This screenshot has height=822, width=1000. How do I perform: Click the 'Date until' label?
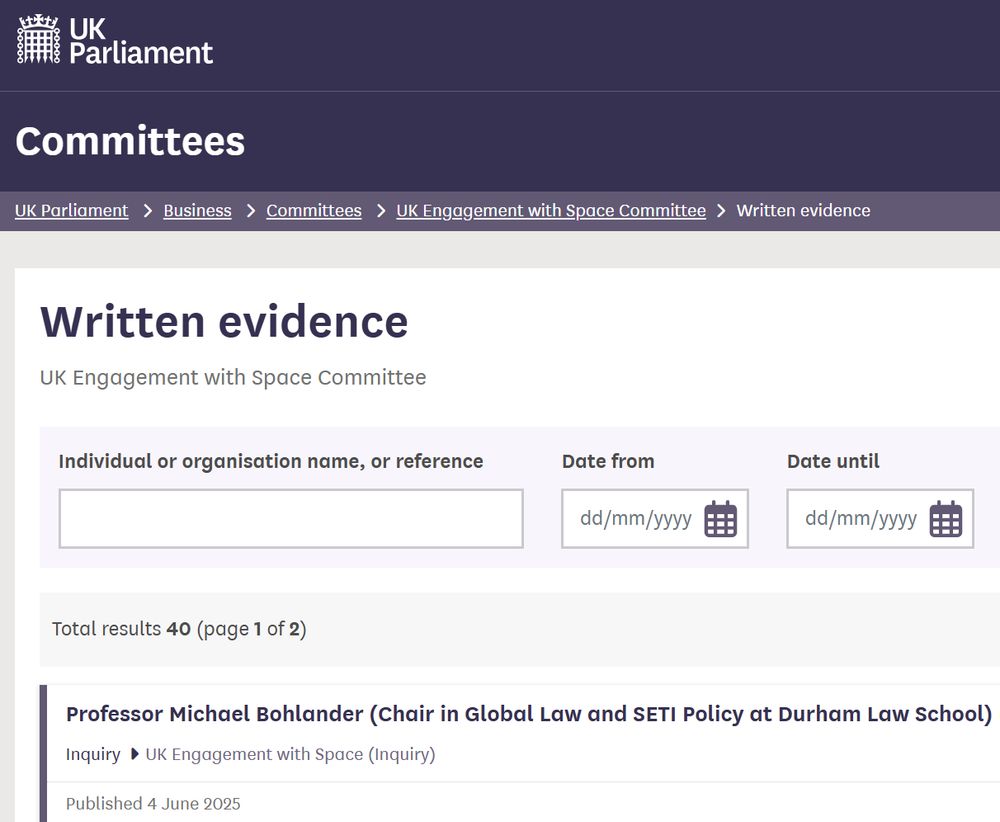(833, 461)
